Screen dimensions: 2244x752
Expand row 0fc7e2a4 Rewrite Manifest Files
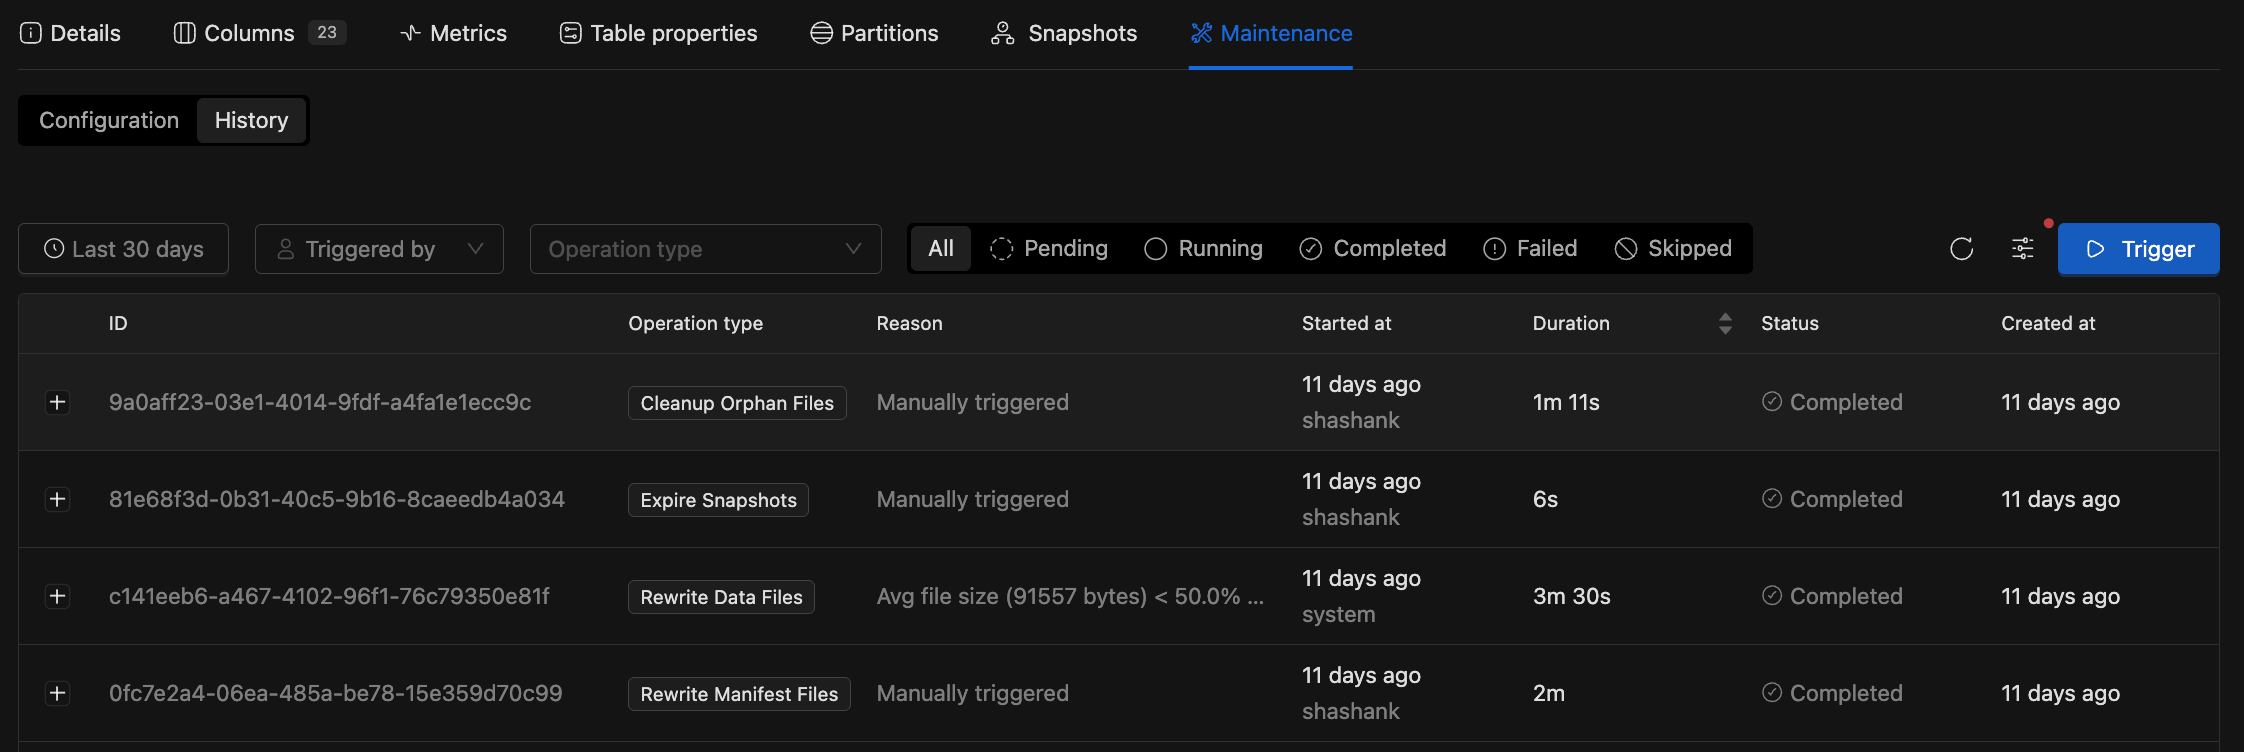pos(58,693)
